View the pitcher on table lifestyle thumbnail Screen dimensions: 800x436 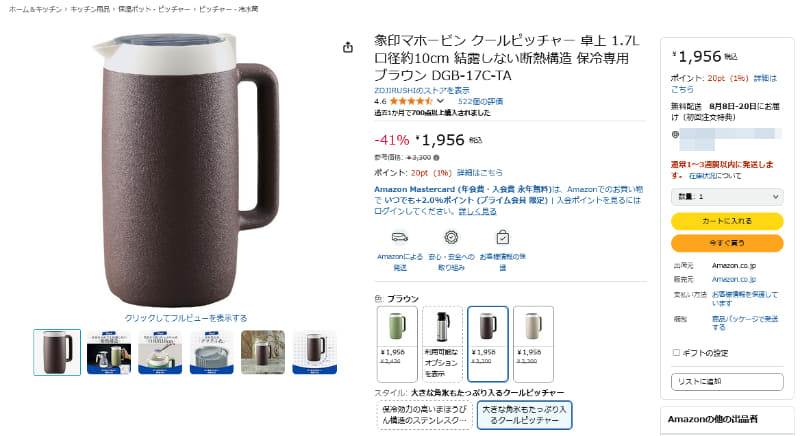point(263,352)
